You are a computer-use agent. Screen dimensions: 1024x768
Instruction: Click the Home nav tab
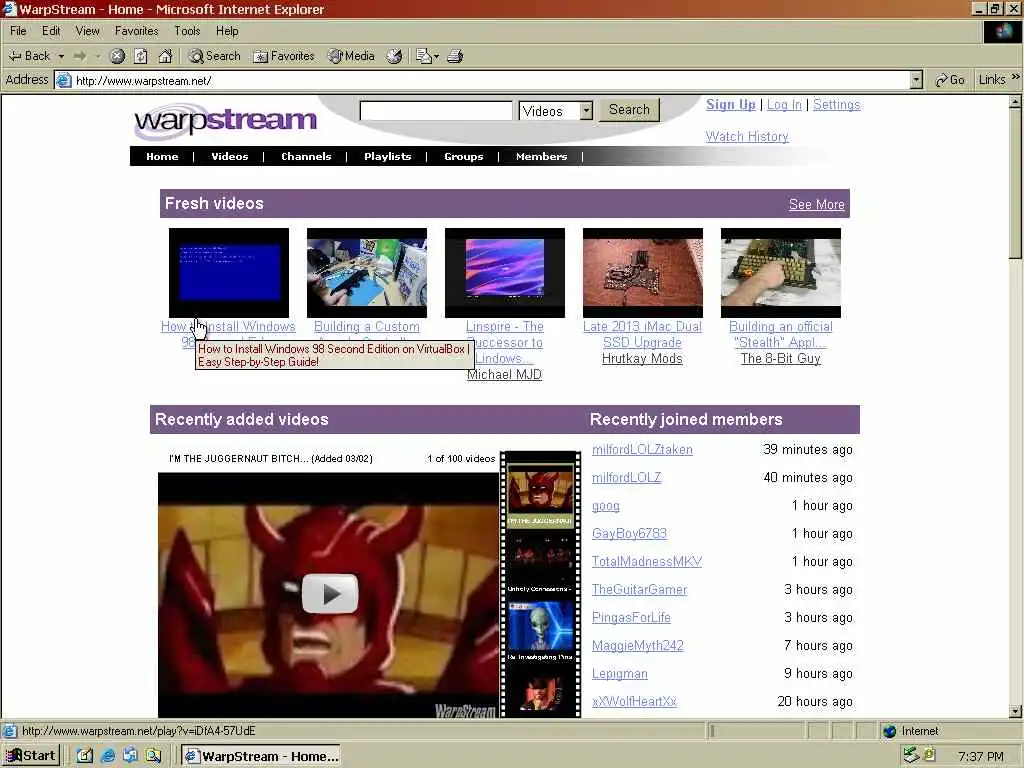tap(162, 156)
